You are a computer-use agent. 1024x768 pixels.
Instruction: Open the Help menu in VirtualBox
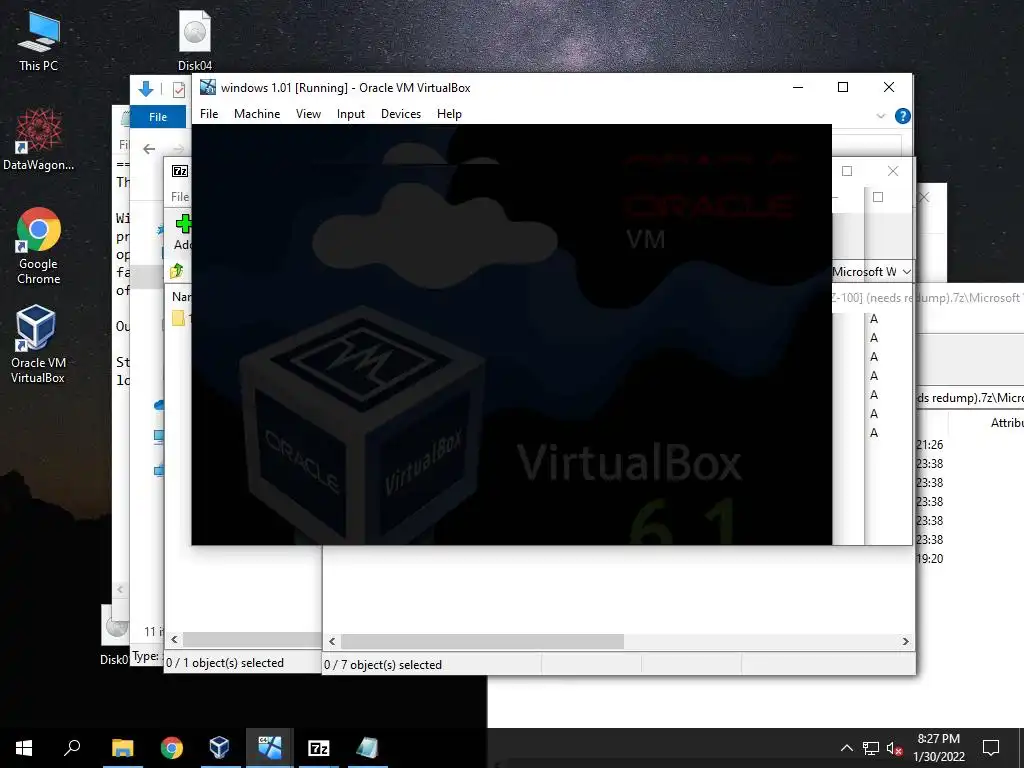[x=449, y=114]
